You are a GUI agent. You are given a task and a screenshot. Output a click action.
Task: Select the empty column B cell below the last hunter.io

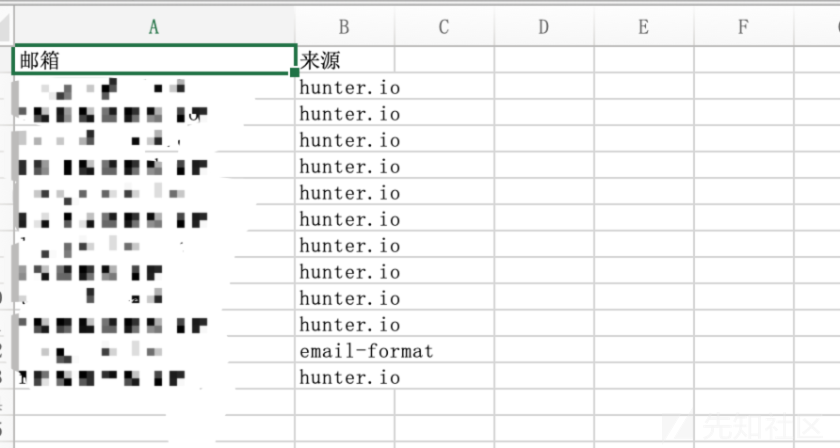344,402
